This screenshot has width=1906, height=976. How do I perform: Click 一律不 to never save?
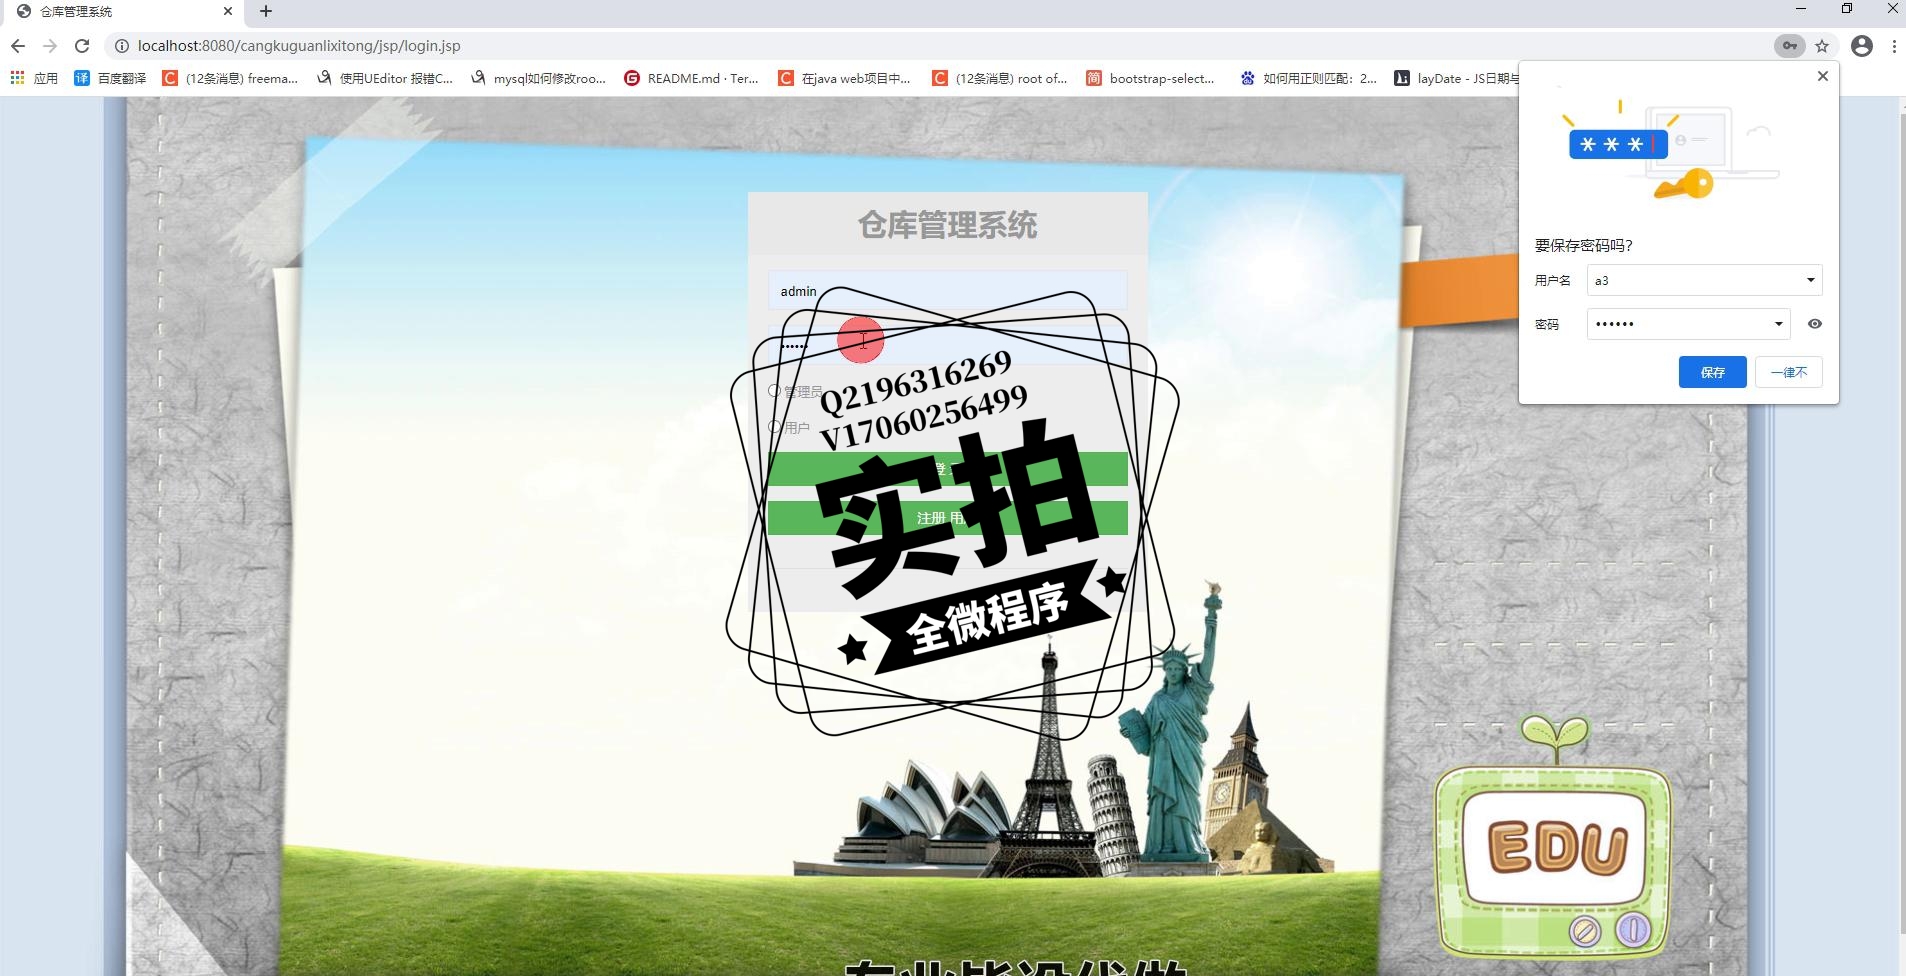click(1788, 372)
